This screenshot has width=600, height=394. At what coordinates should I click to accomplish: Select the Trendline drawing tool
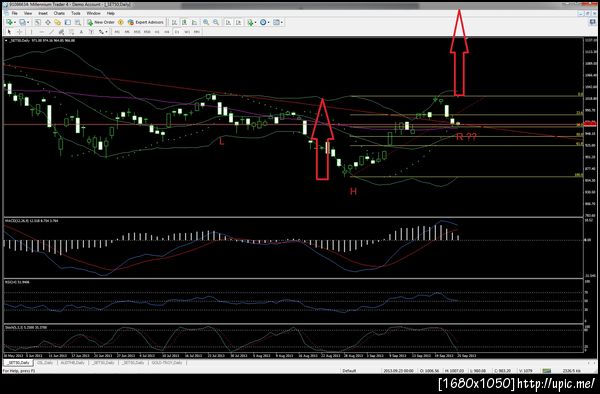coord(51,32)
